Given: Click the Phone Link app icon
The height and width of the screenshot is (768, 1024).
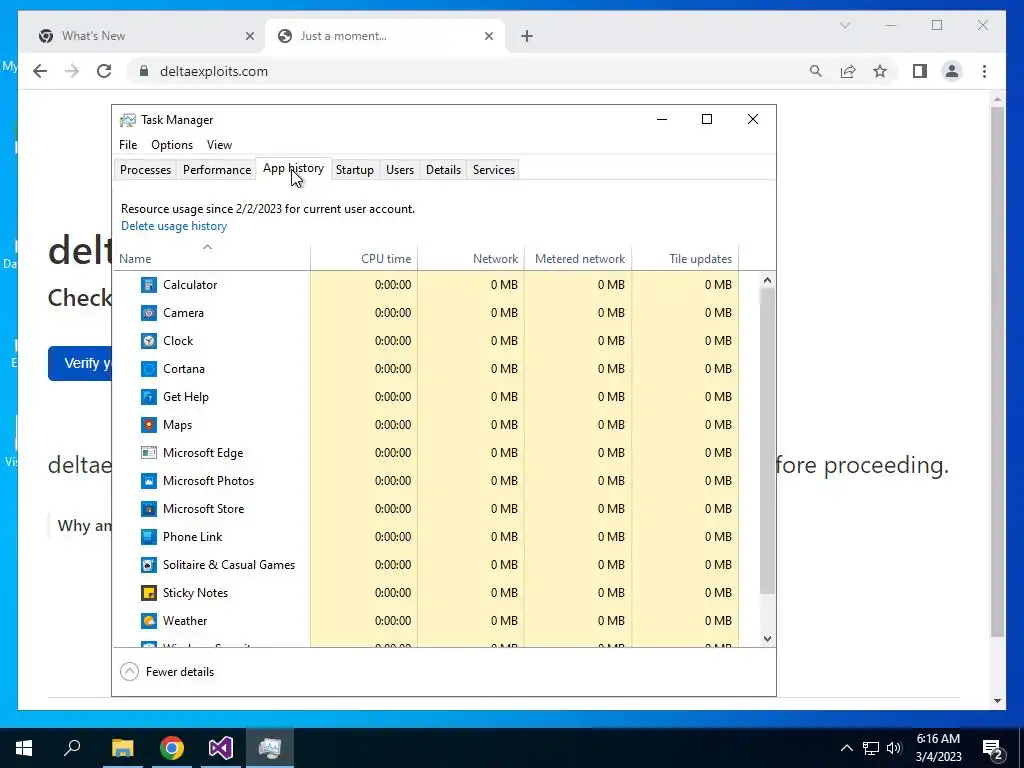Looking at the screenshot, I should (149, 537).
